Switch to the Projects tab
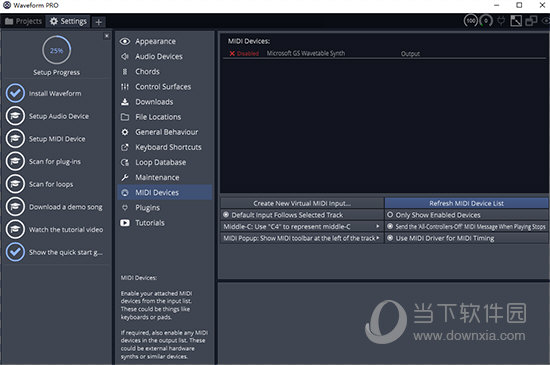 [23, 21]
